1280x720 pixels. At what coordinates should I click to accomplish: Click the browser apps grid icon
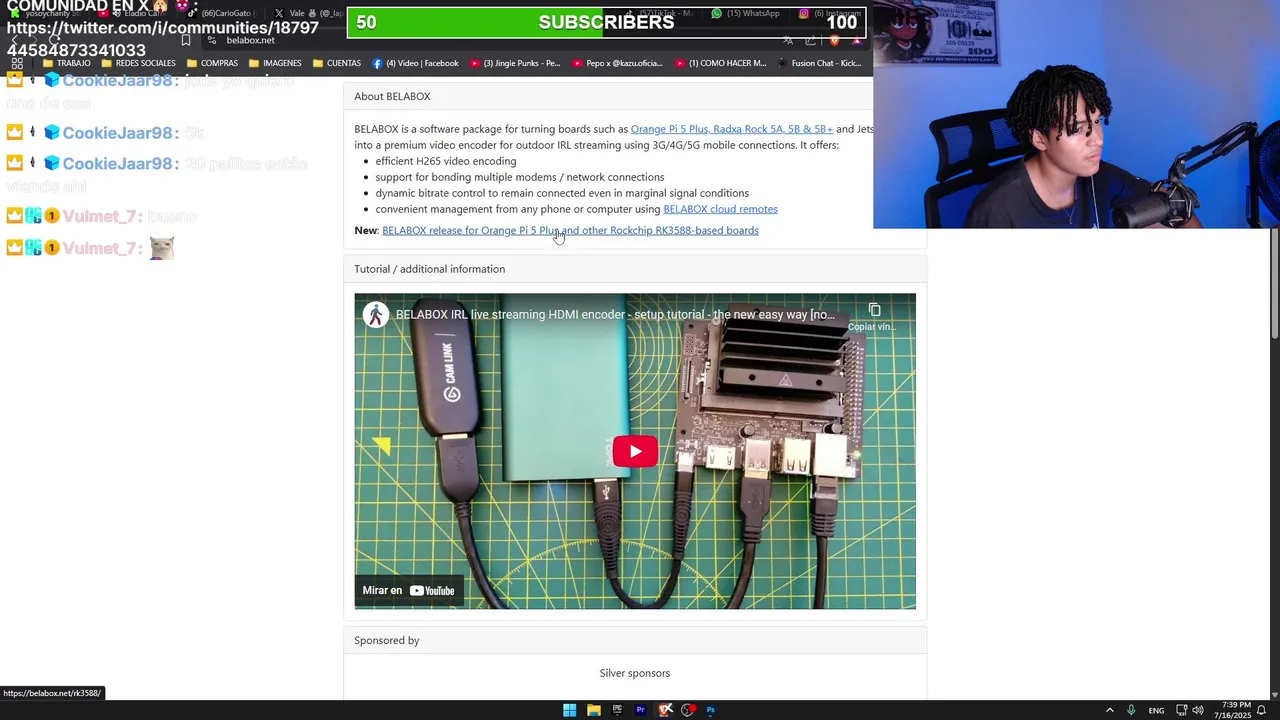(17, 63)
